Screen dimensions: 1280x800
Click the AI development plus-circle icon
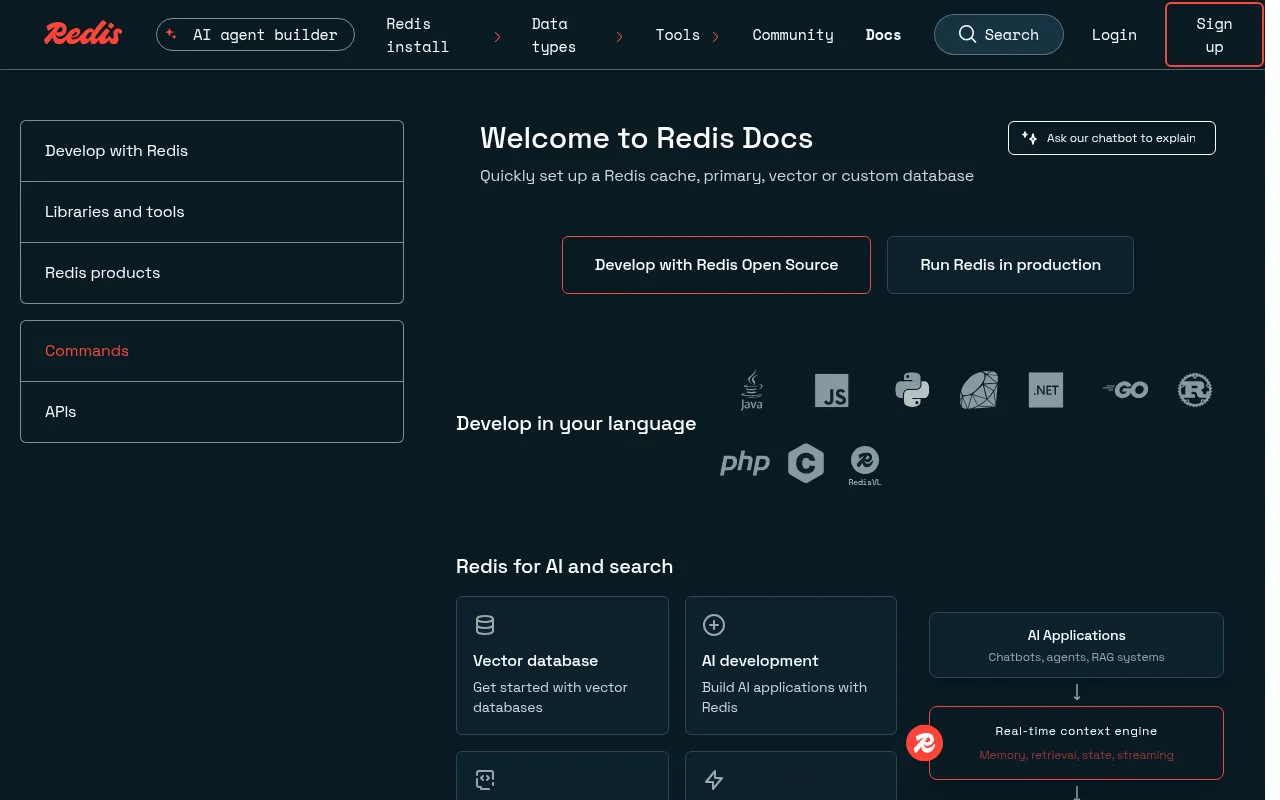pos(714,626)
